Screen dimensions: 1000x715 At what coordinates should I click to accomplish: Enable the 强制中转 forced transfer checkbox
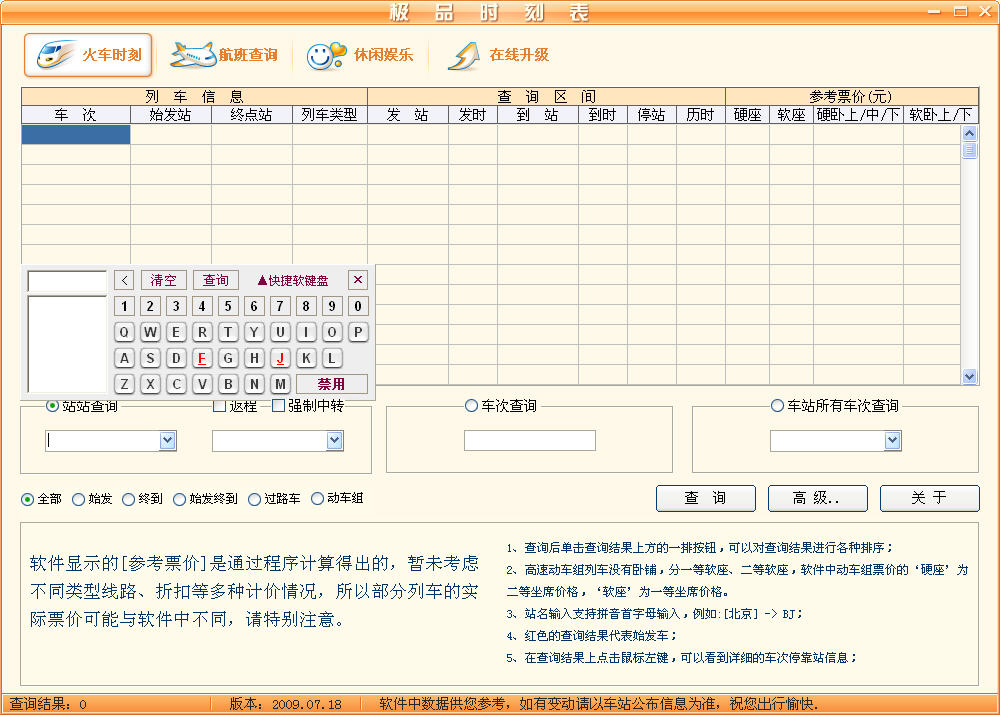point(280,406)
